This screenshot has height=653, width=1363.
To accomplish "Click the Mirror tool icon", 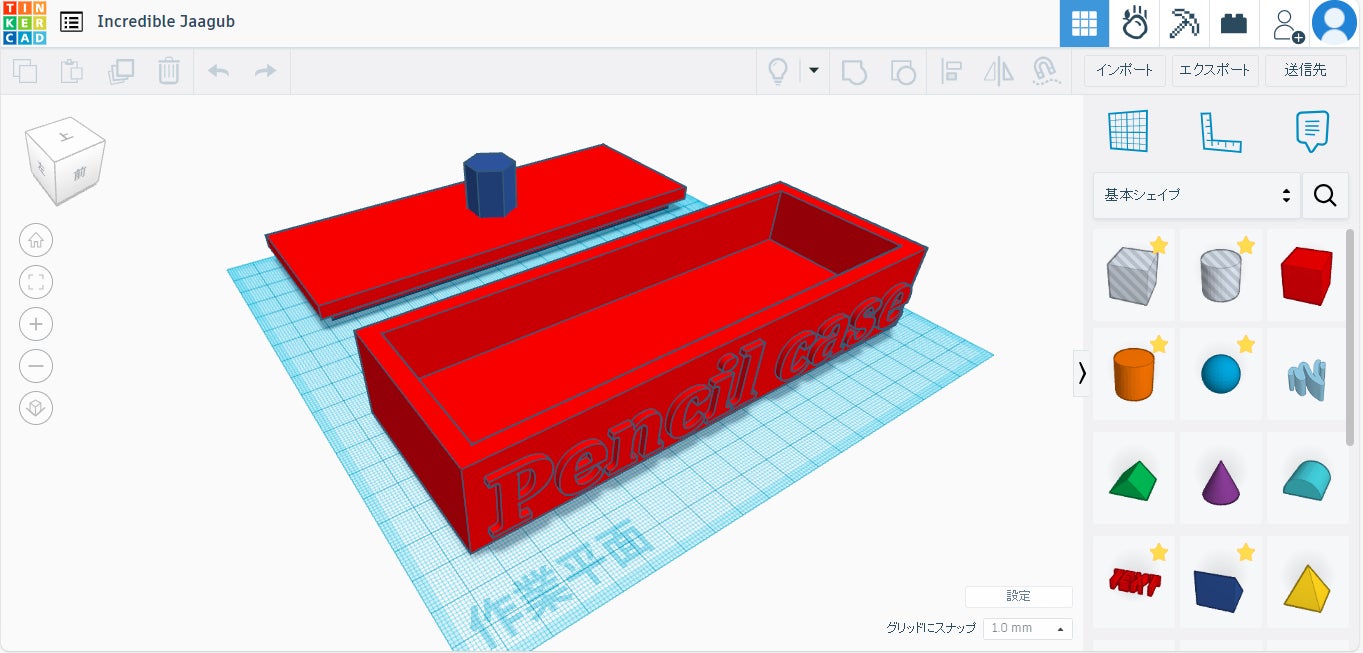I will 999,71.
